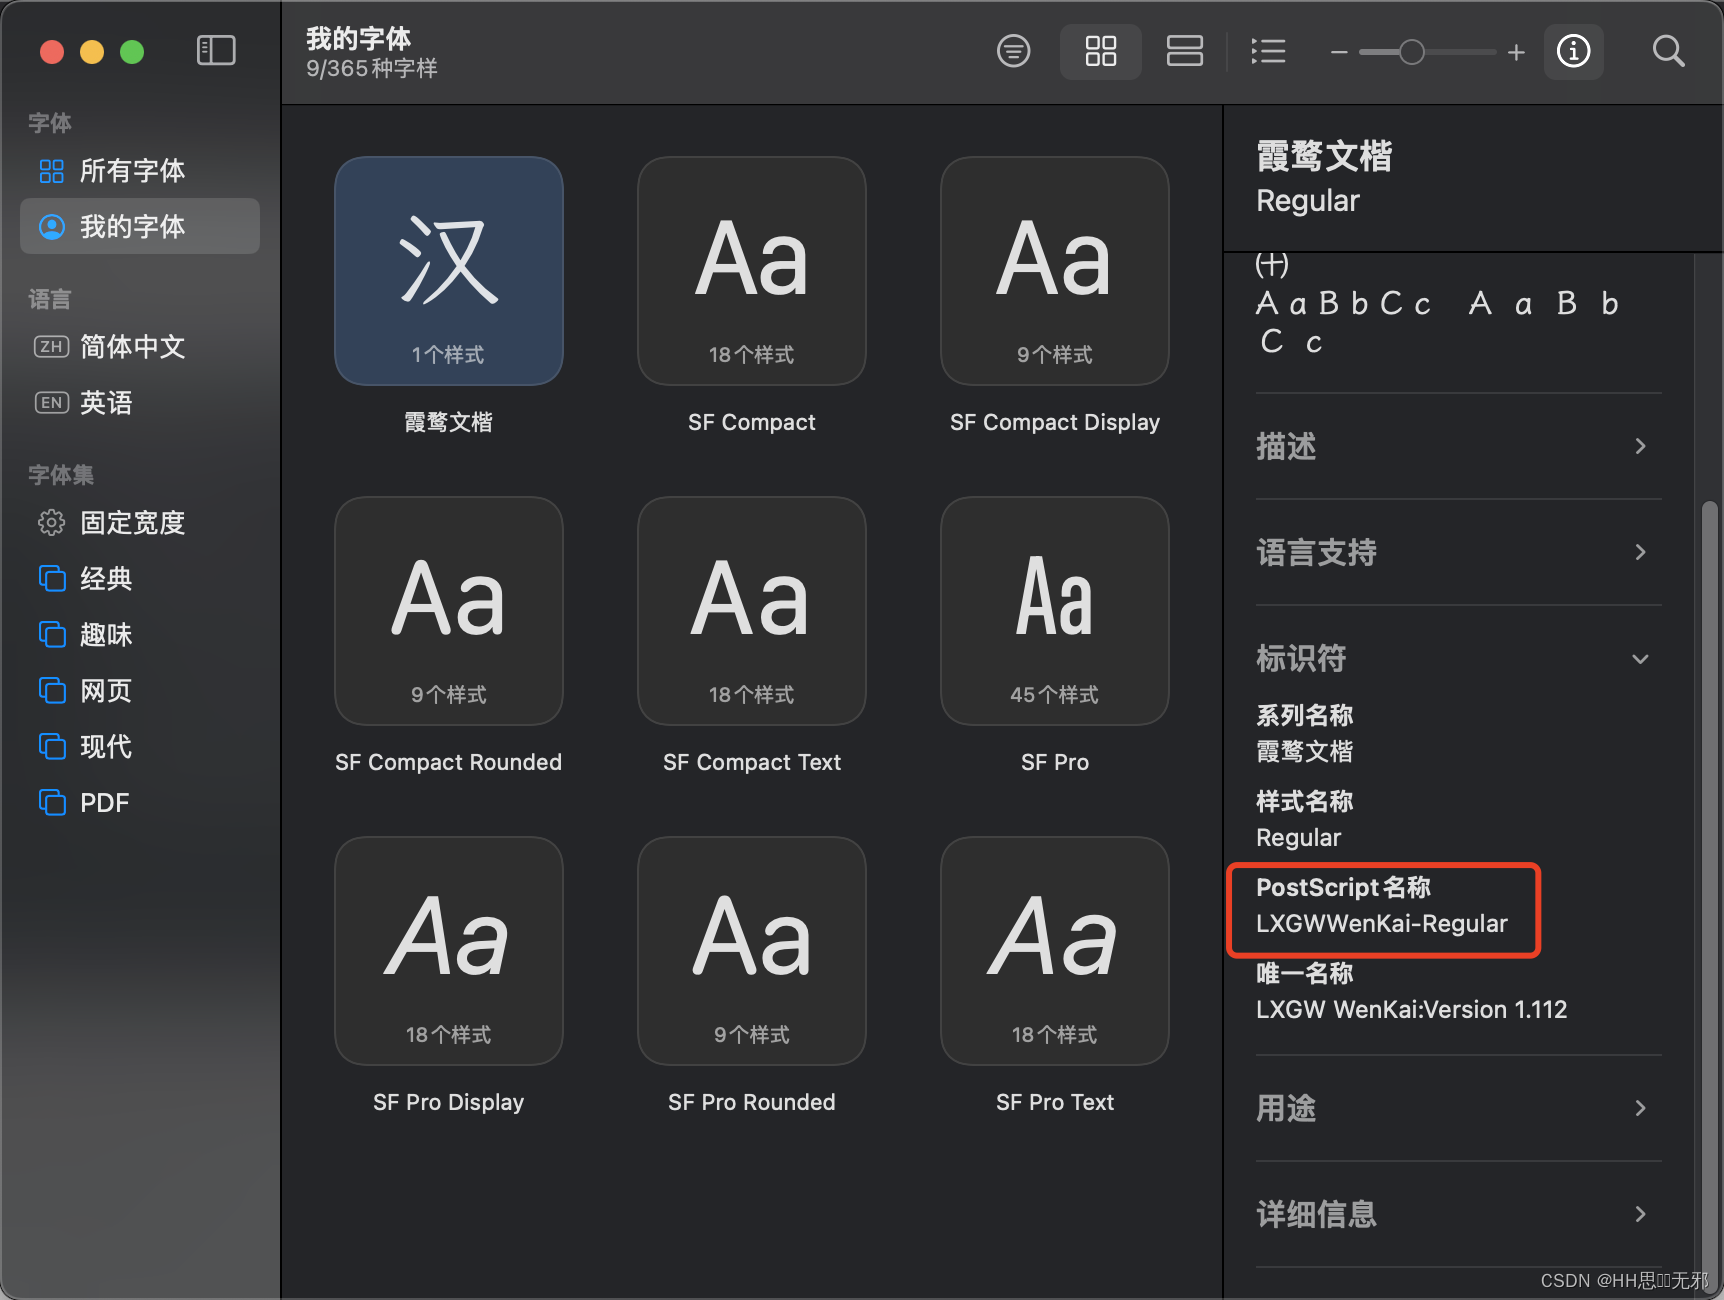Select the 霞鹜文楷 font thumbnail

(449, 271)
